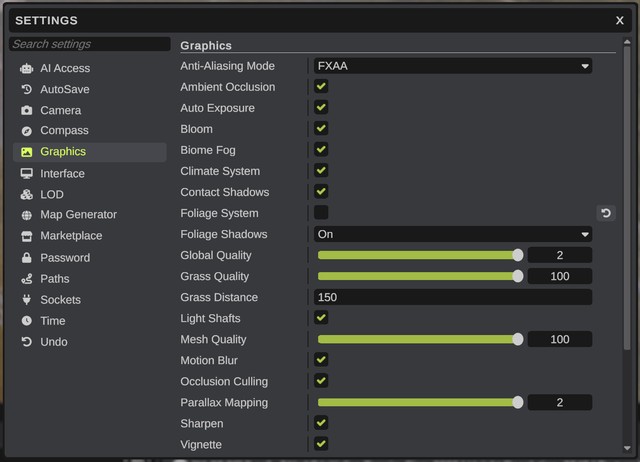The image size is (640, 462).
Task: Toggle Biome Fog checkbox
Action: pos(321,149)
